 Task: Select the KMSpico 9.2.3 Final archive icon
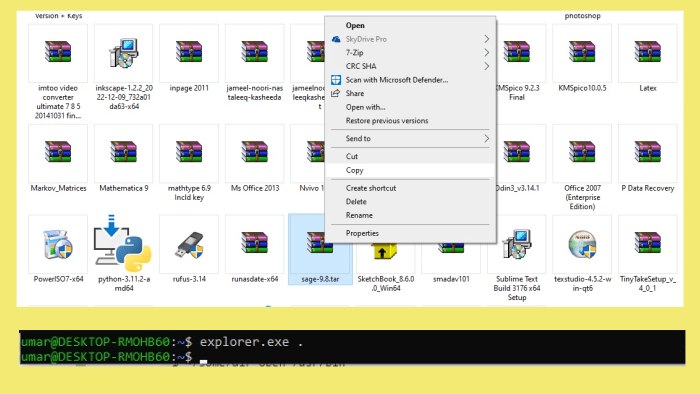pos(517,52)
